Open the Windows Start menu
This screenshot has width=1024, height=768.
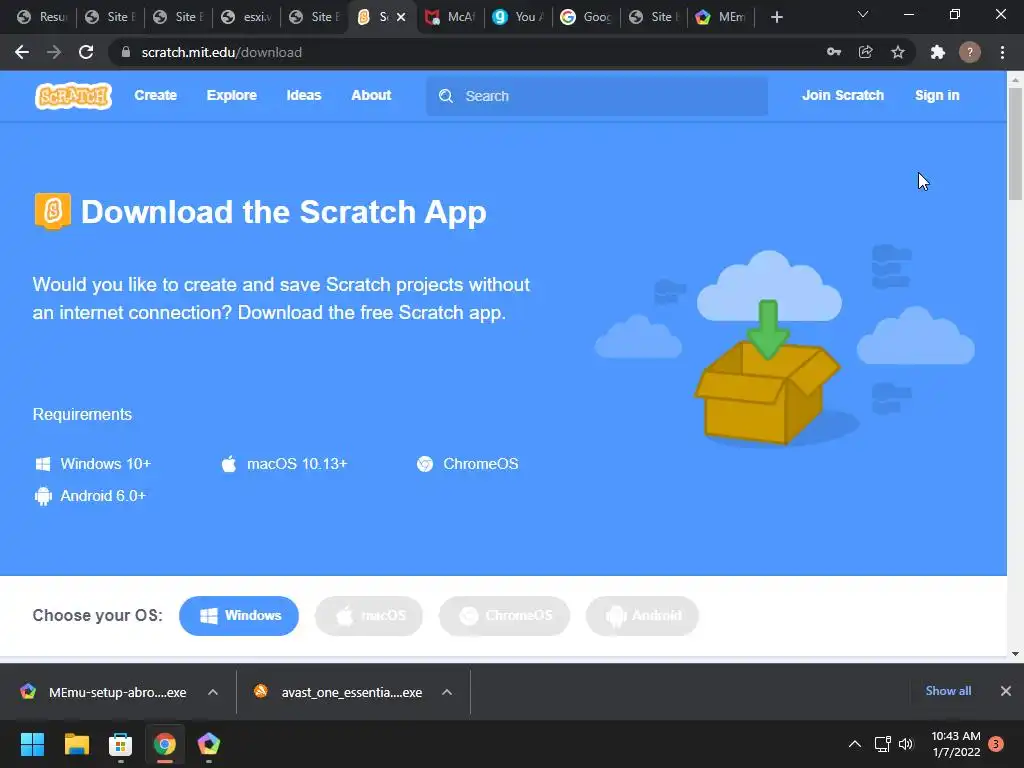pyautogui.click(x=32, y=744)
